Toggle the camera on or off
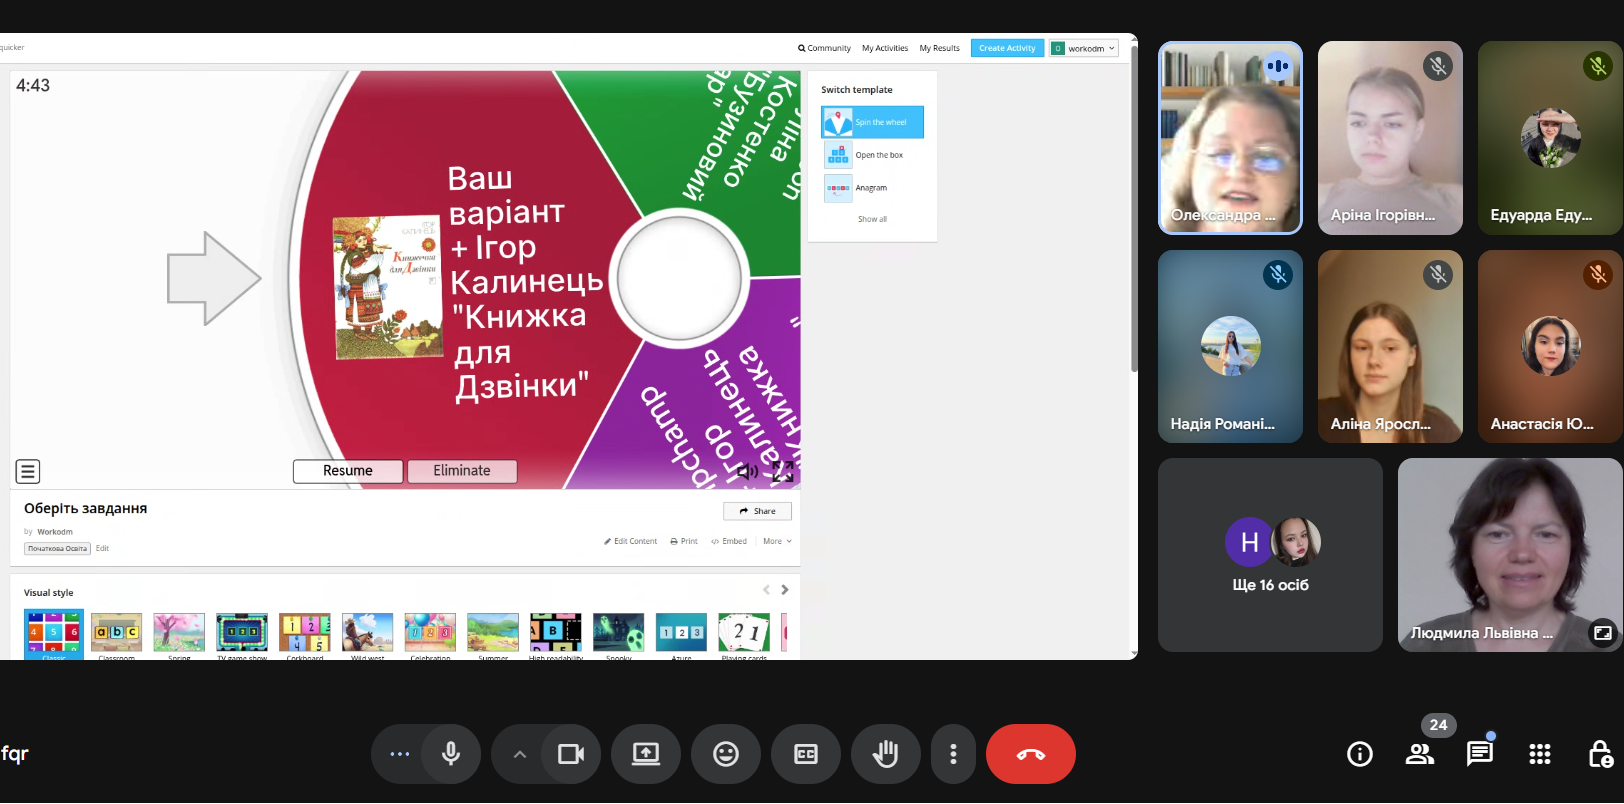Screen dimensions: 1624x804 click(x=571, y=754)
